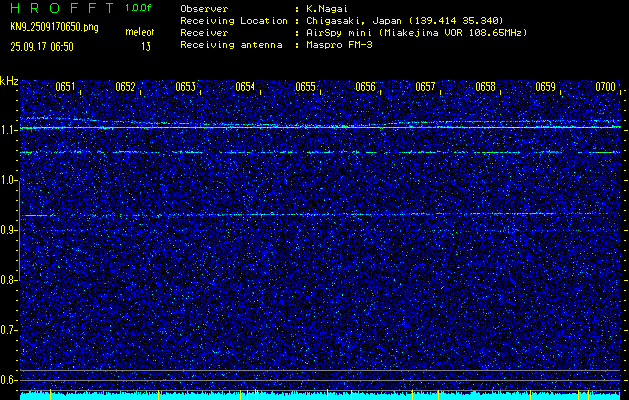Screen dimensions: 629x400
Task: Click the 0656 time marker
Action: click(365, 87)
